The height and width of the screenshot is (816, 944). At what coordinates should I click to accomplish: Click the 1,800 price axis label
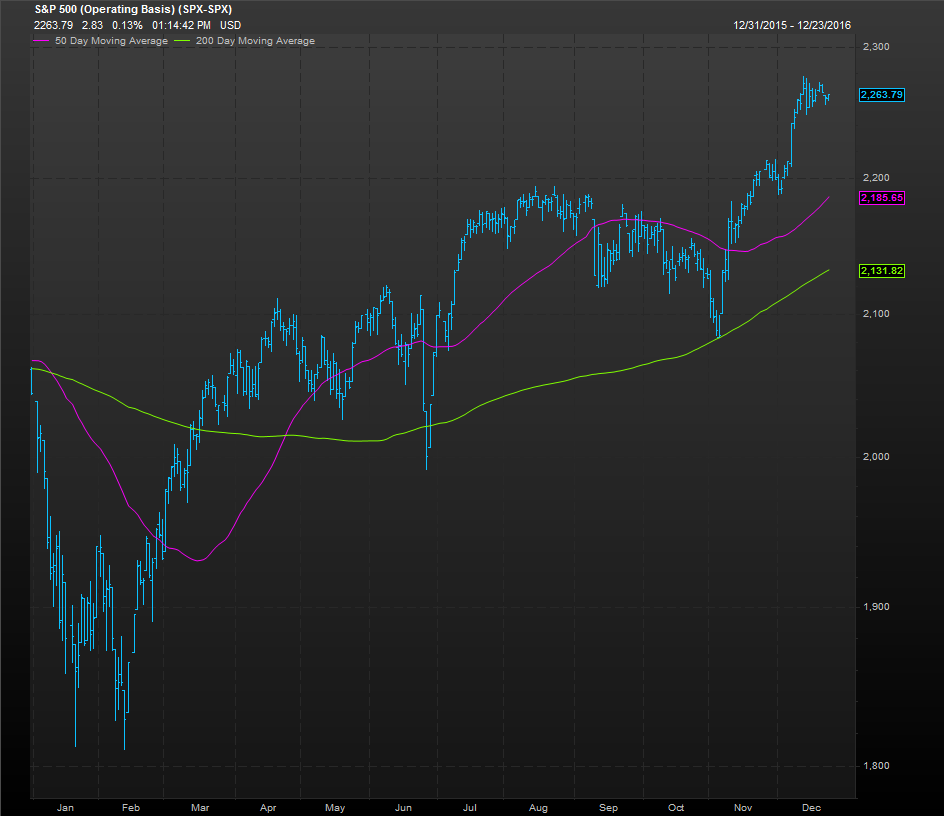876,766
